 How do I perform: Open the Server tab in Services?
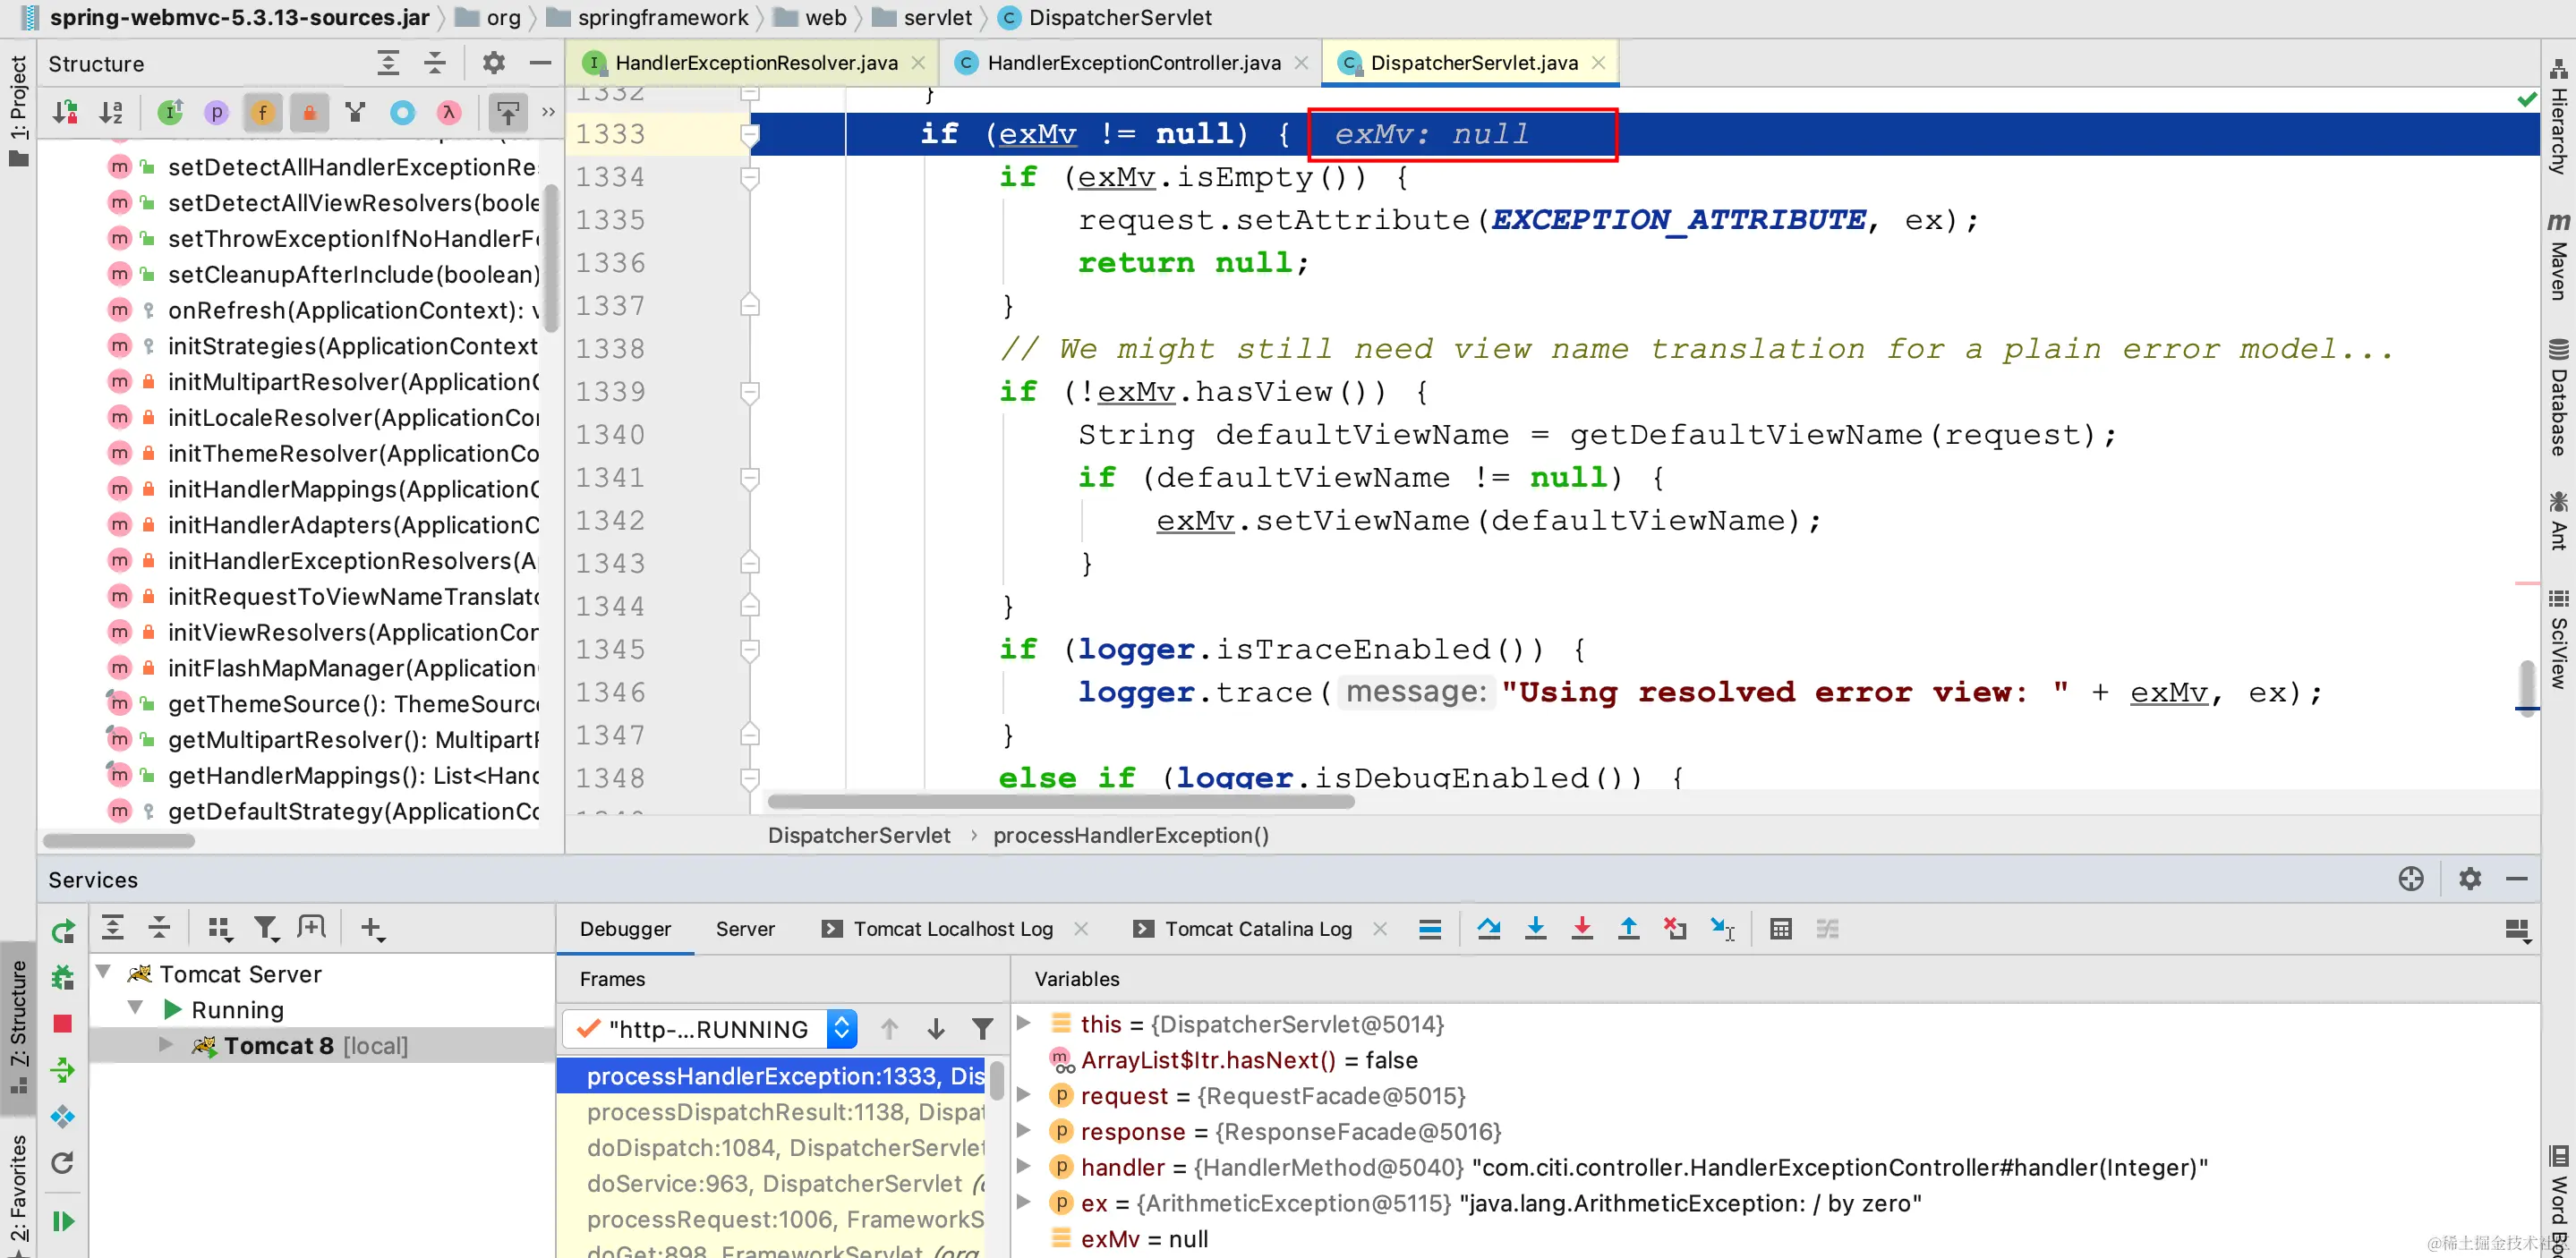[744, 928]
